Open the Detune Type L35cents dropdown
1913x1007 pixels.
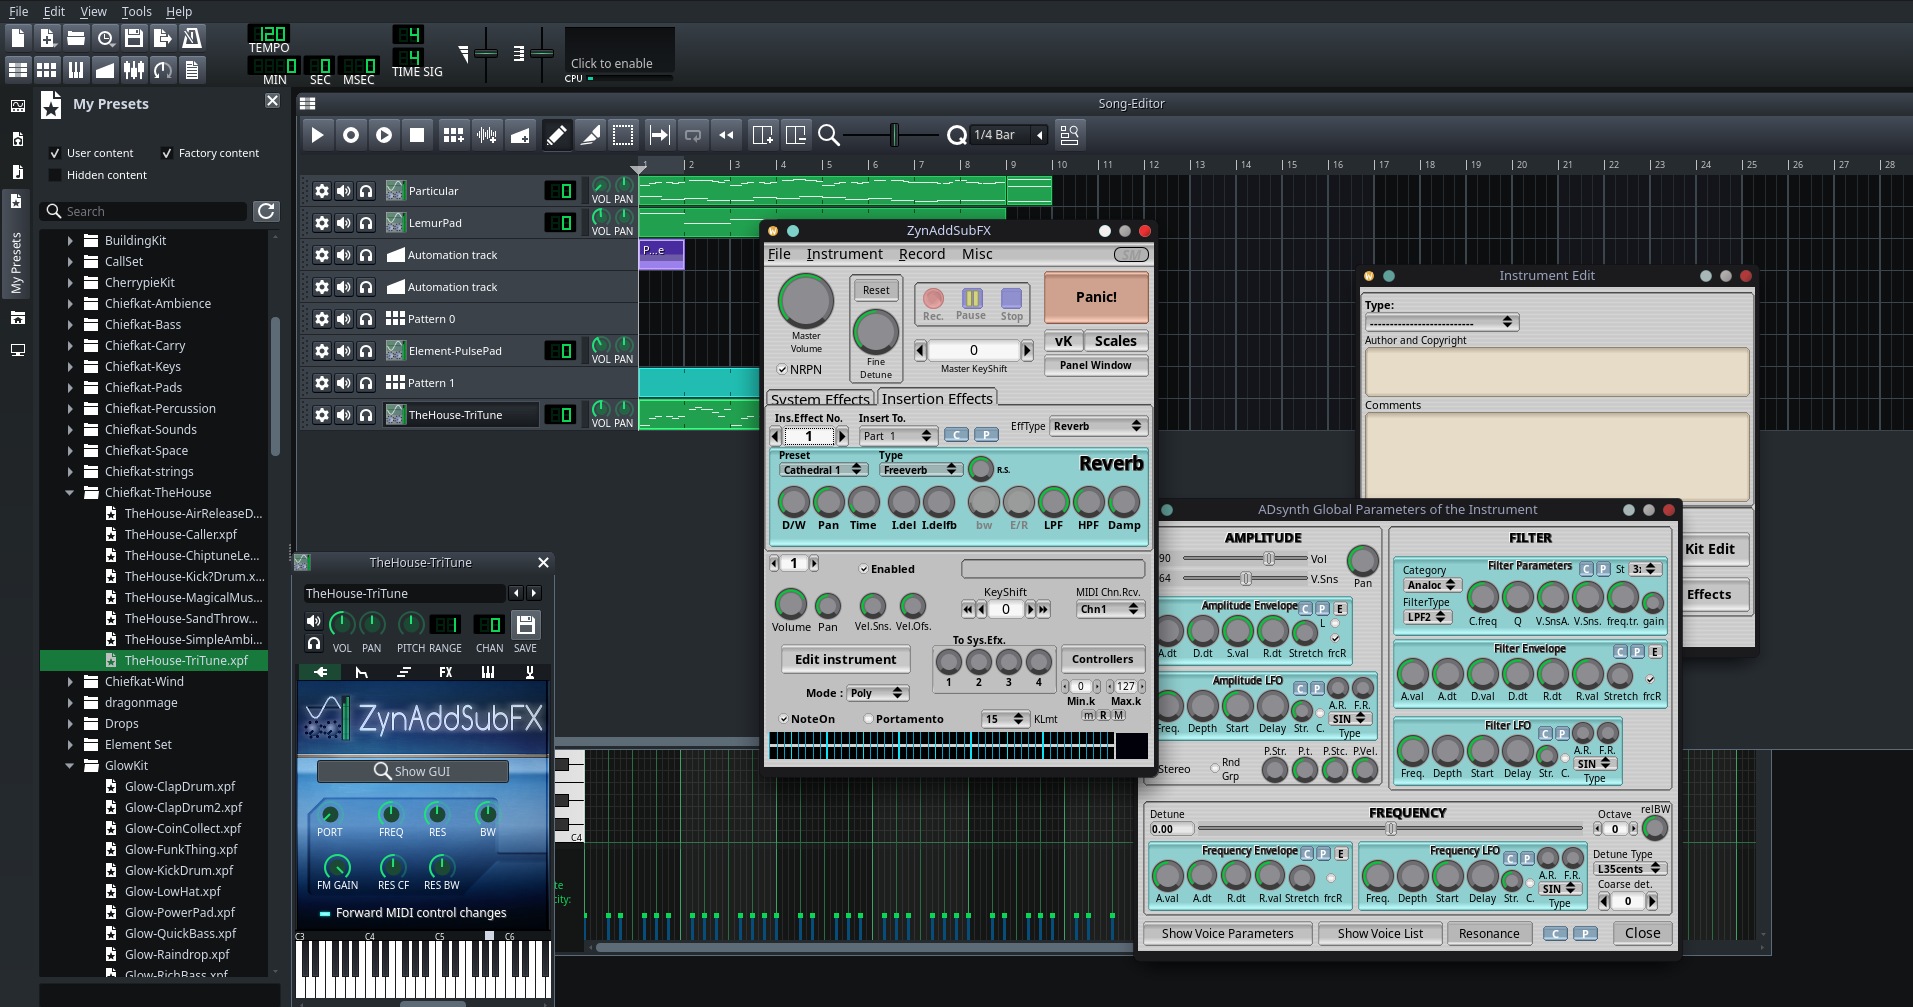tap(1629, 869)
